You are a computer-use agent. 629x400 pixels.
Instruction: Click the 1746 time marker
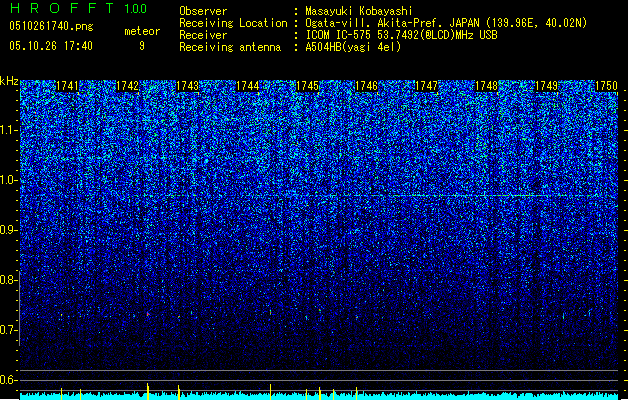367,86
